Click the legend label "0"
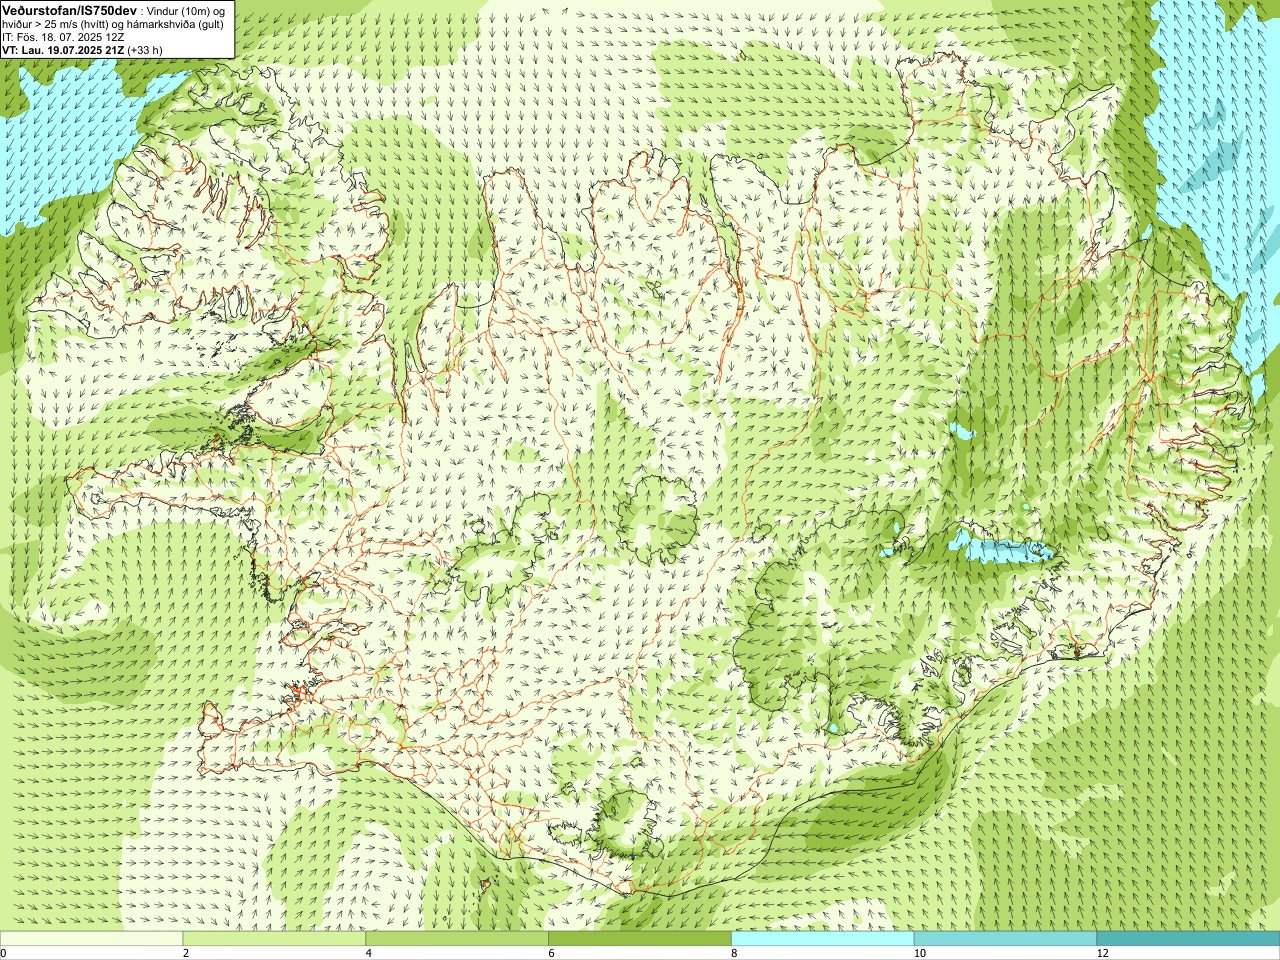The height and width of the screenshot is (960, 1280). tap(4, 953)
